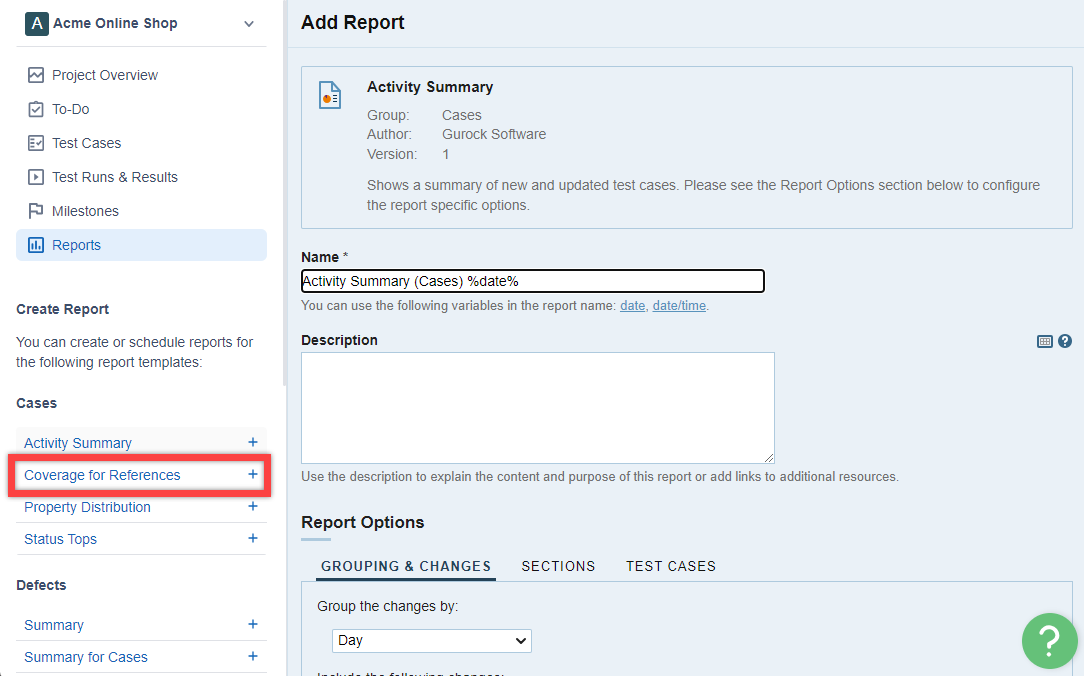Click the plus icon beside Defects Summary
The image size is (1084, 676).
tap(253, 624)
